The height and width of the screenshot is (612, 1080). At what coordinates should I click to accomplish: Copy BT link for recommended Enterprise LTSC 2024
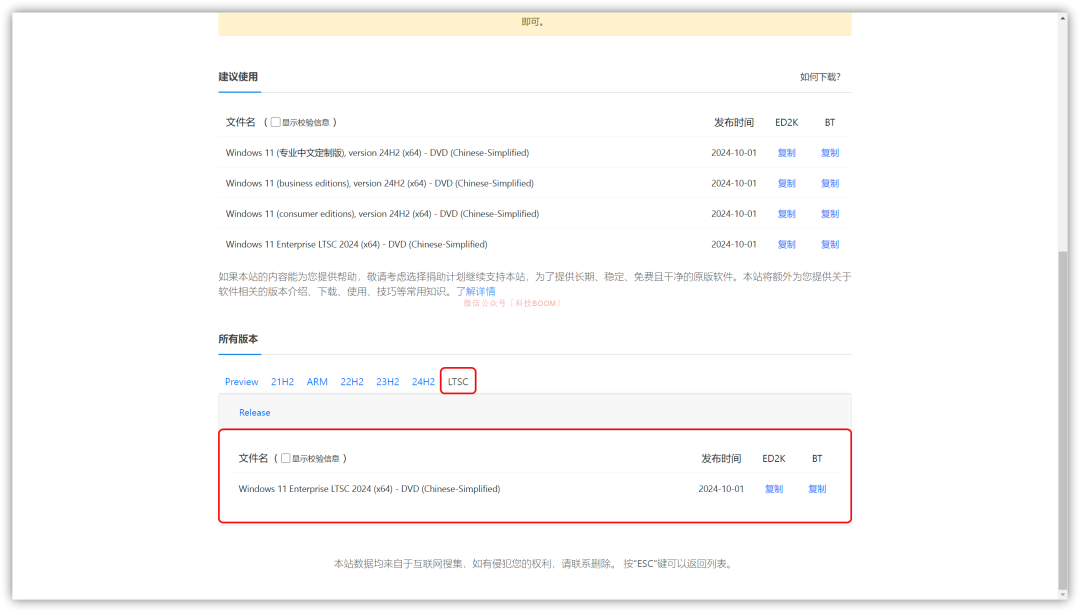pyautogui.click(x=830, y=244)
